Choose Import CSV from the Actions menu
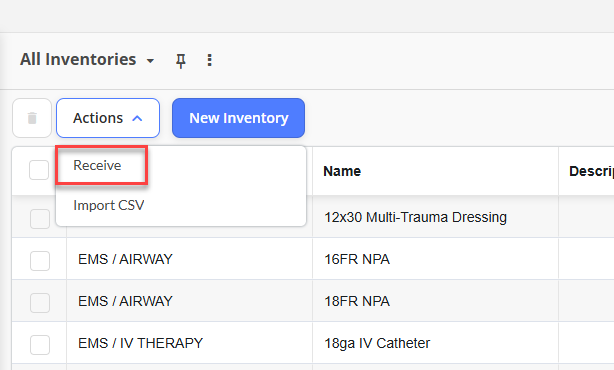Image resolution: width=614 pixels, height=370 pixels. click(109, 205)
